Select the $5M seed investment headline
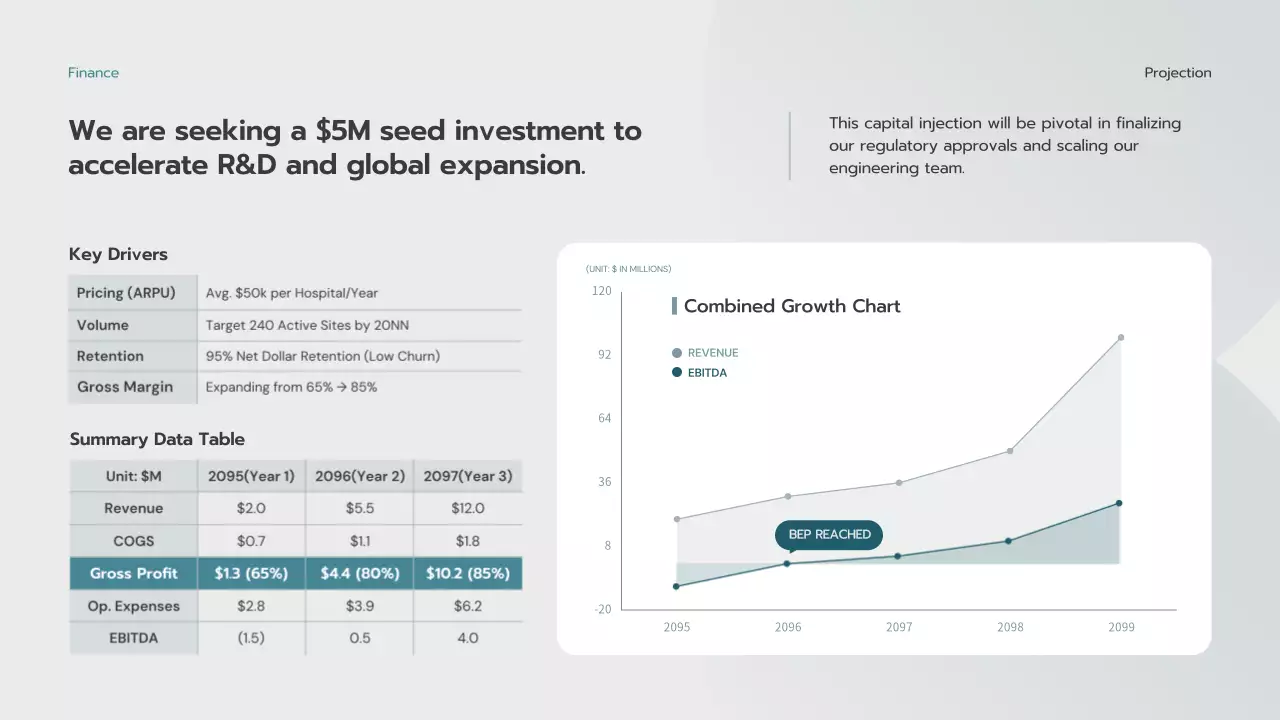Viewport: 1280px width, 720px height. click(x=355, y=147)
